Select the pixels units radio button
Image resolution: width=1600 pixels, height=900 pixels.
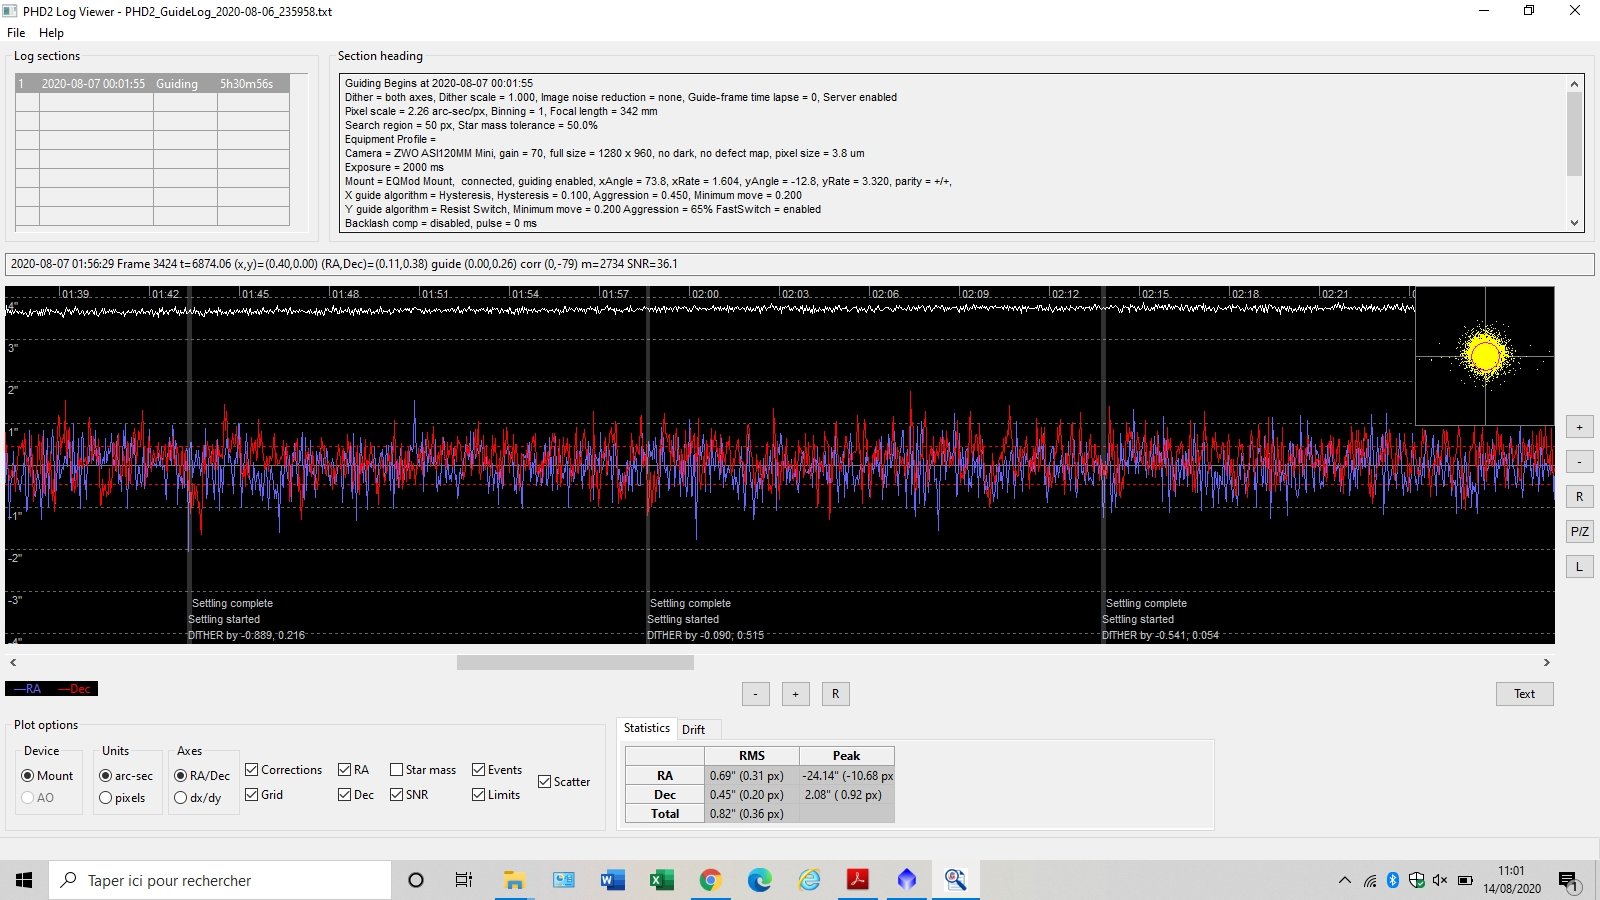[106, 798]
